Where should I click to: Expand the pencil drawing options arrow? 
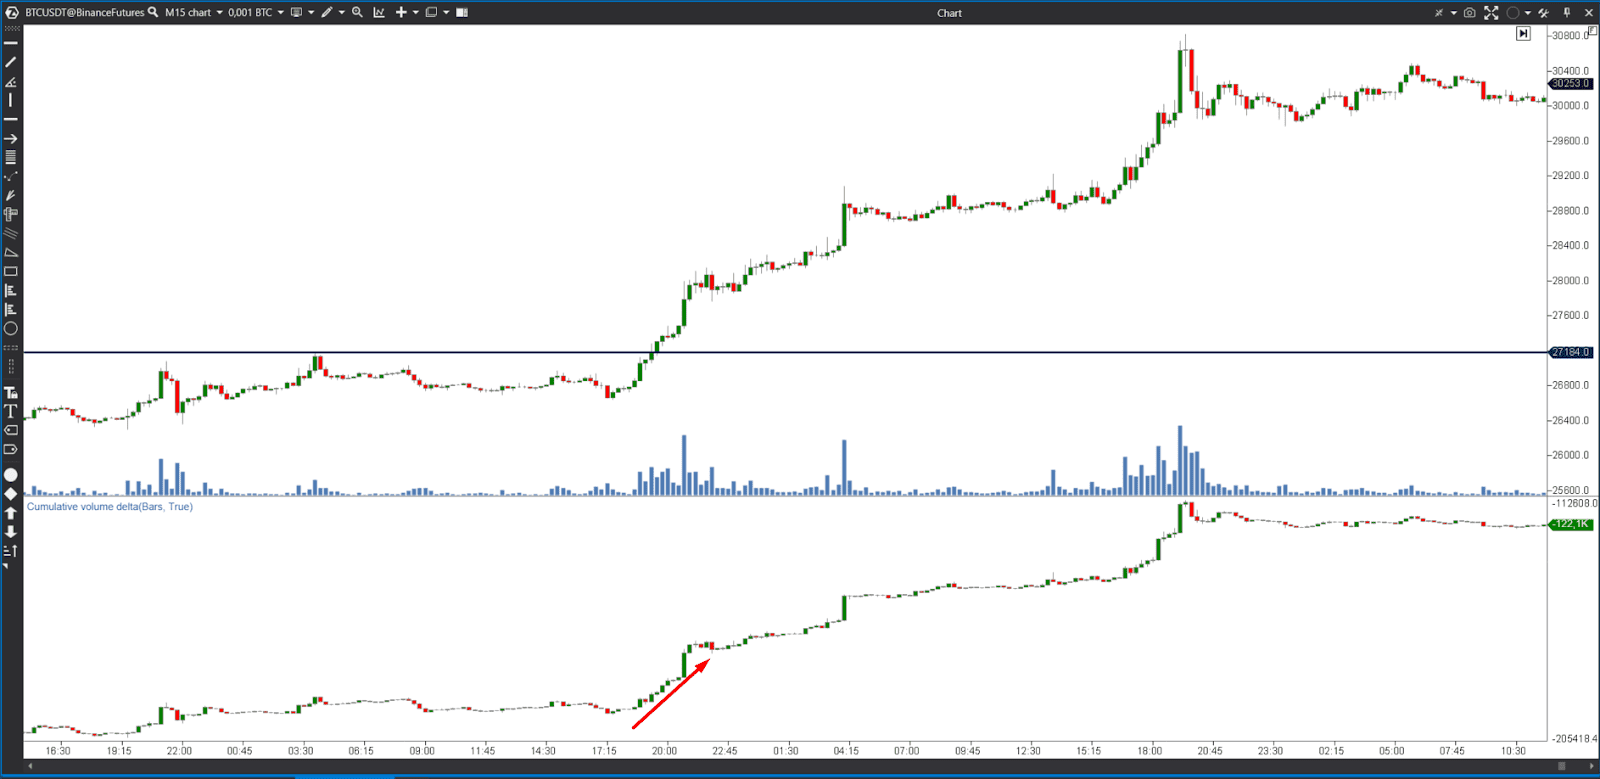(342, 12)
